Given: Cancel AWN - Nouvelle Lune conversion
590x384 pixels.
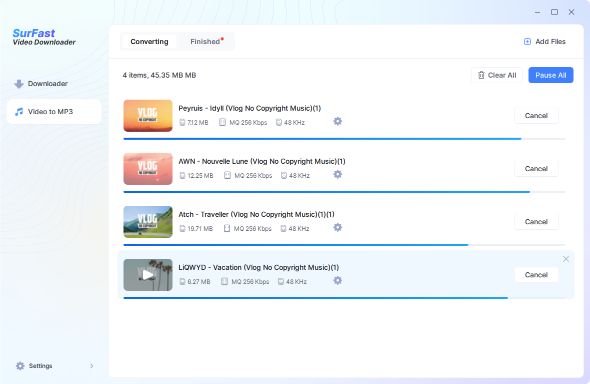Looking at the screenshot, I should coord(536,168).
